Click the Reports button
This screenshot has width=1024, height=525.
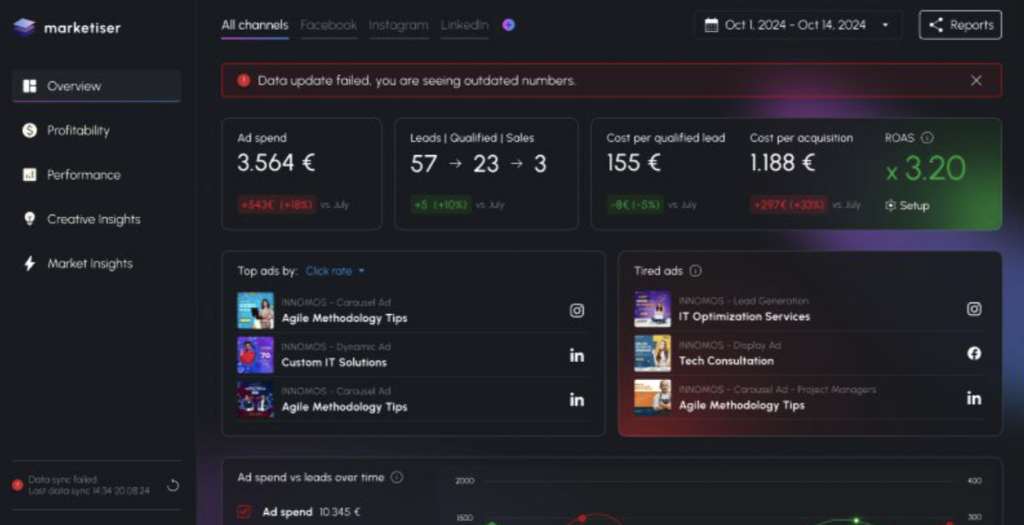[x=960, y=25]
